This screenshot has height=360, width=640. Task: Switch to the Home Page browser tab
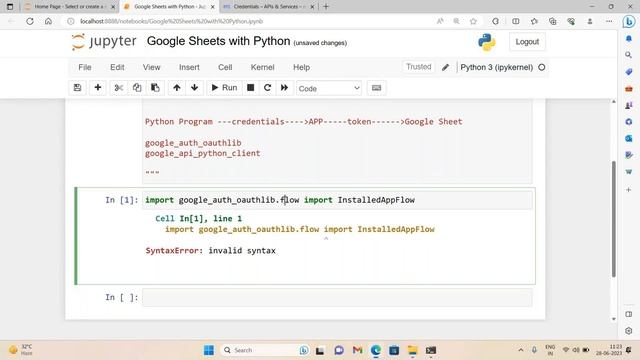(x=69, y=7)
